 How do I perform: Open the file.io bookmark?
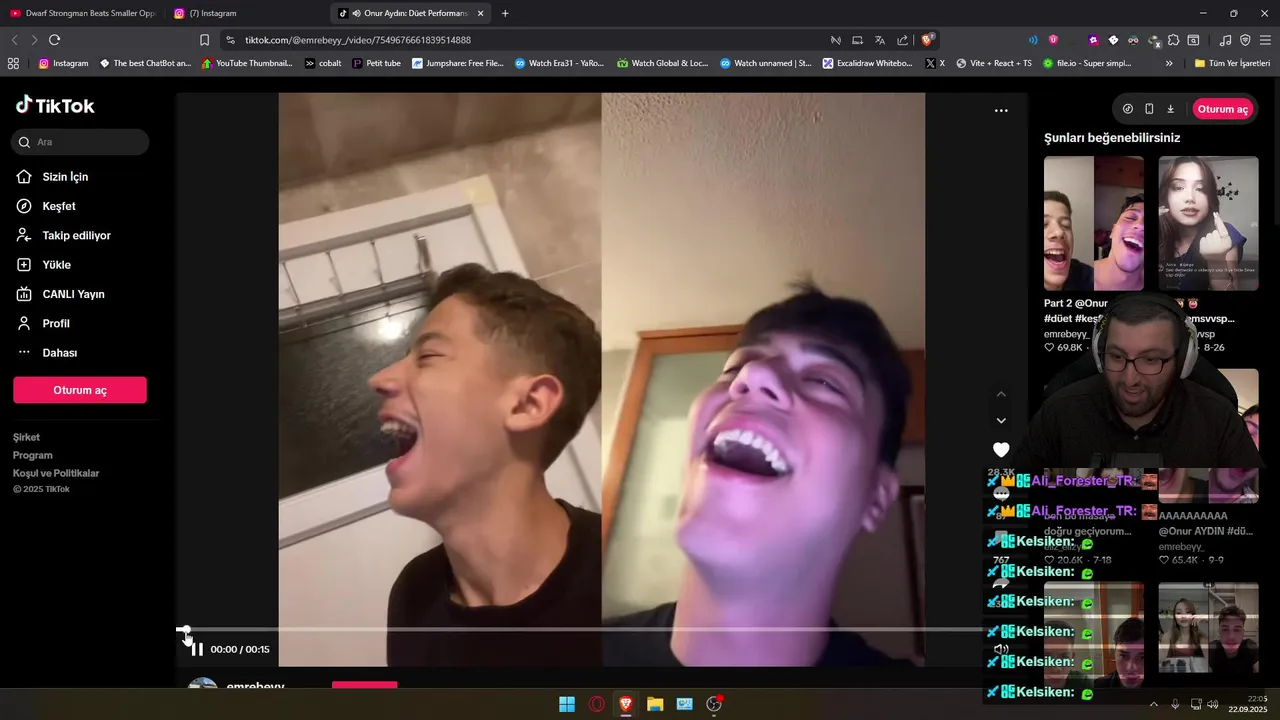point(1087,63)
